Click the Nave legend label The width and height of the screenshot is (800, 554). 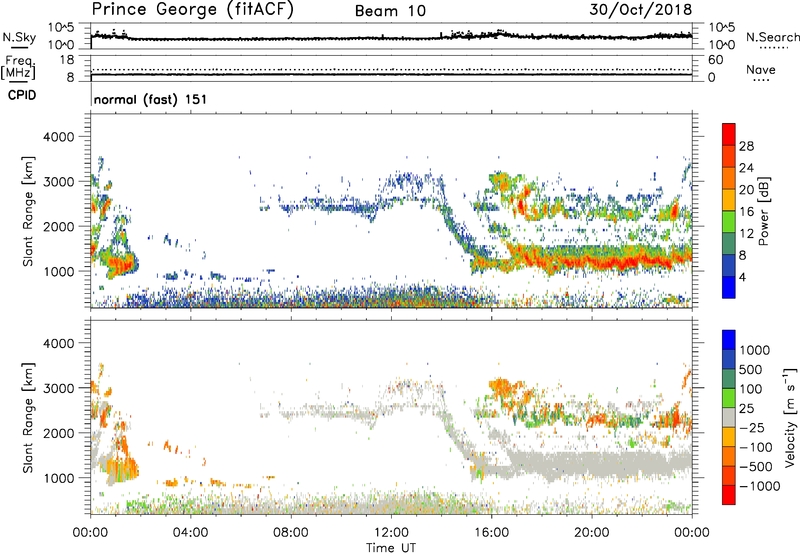(x=761, y=70)
